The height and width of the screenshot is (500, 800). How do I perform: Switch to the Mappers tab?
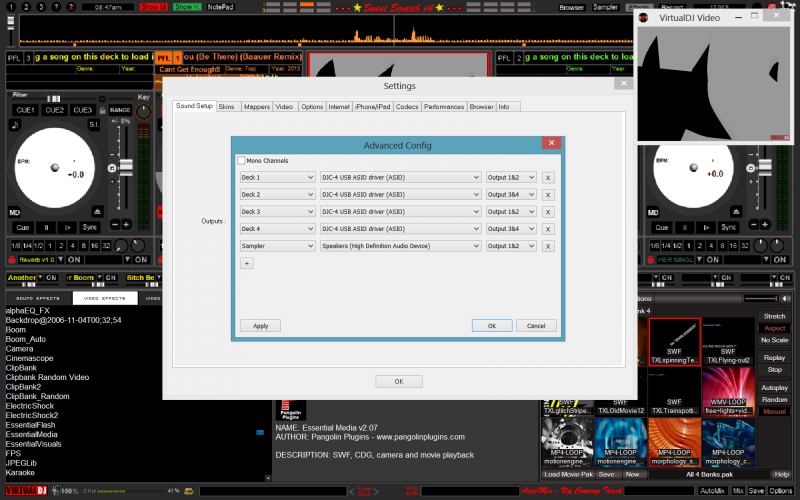[x=257, y=107]
